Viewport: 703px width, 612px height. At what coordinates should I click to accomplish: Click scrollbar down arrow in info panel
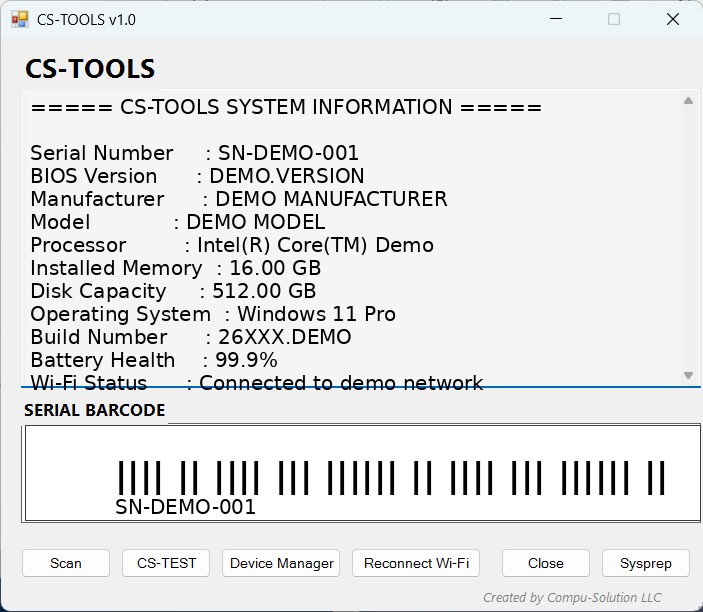688,375
